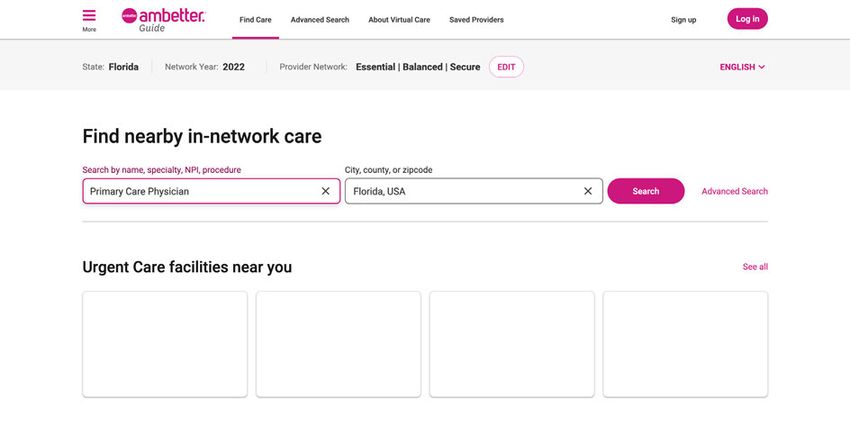This screenshot has height=445, width=850.
Task: Click the Sign up link
Action: (683, 20)
